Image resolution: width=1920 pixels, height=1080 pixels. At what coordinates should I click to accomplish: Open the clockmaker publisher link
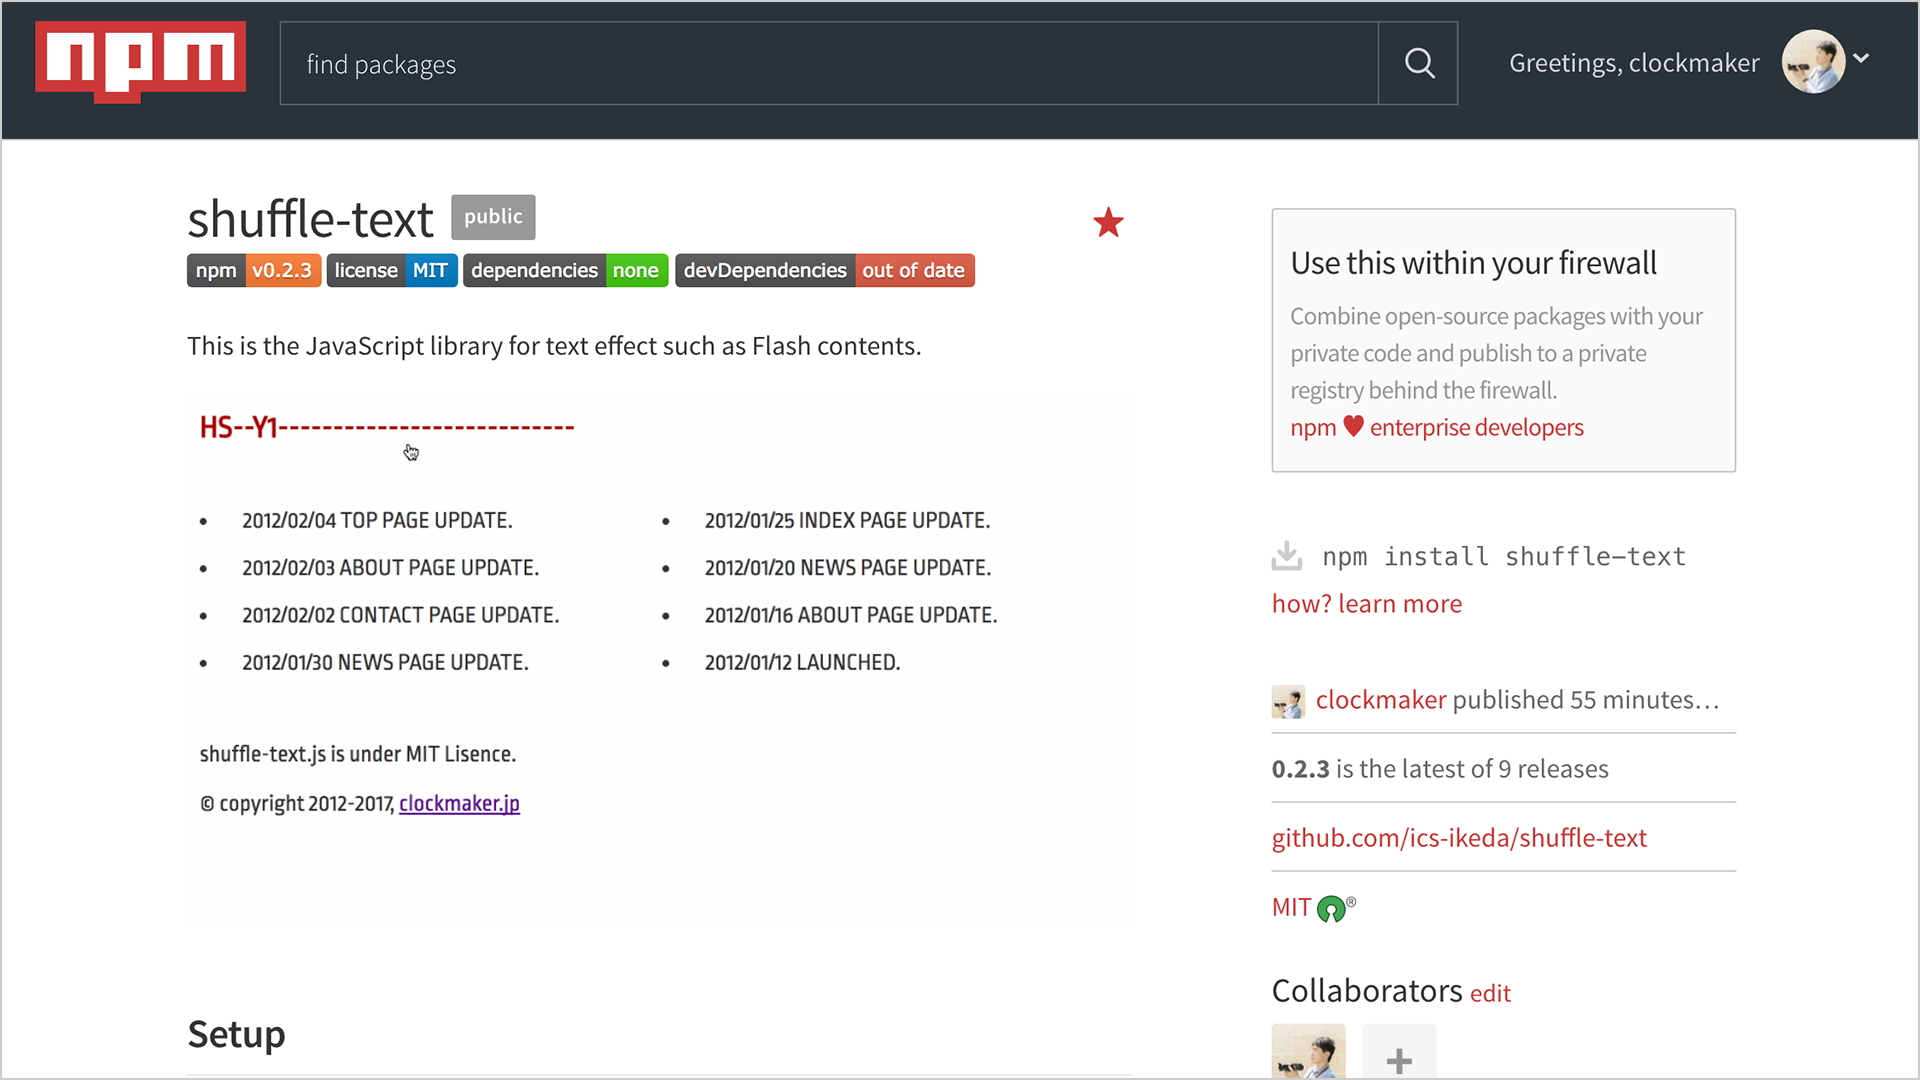click(1380, 700)
